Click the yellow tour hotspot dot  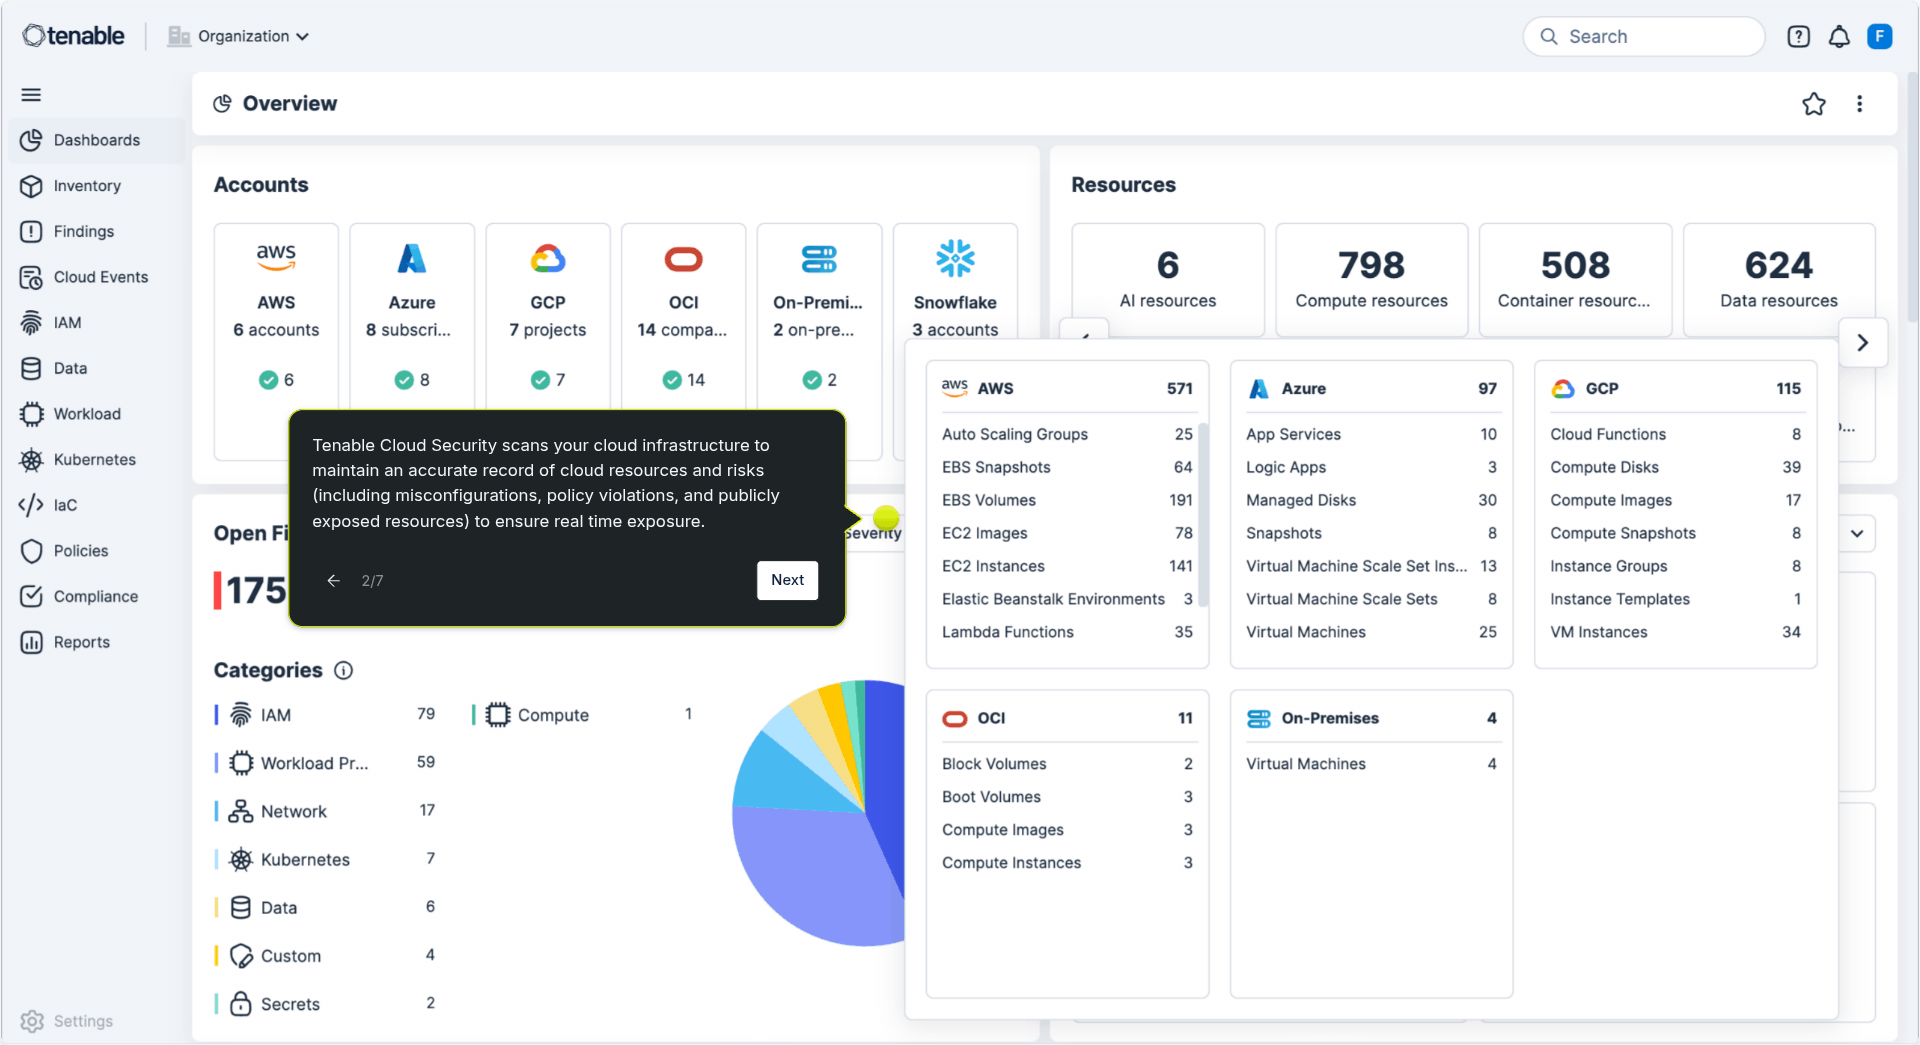tap(885, 517)
